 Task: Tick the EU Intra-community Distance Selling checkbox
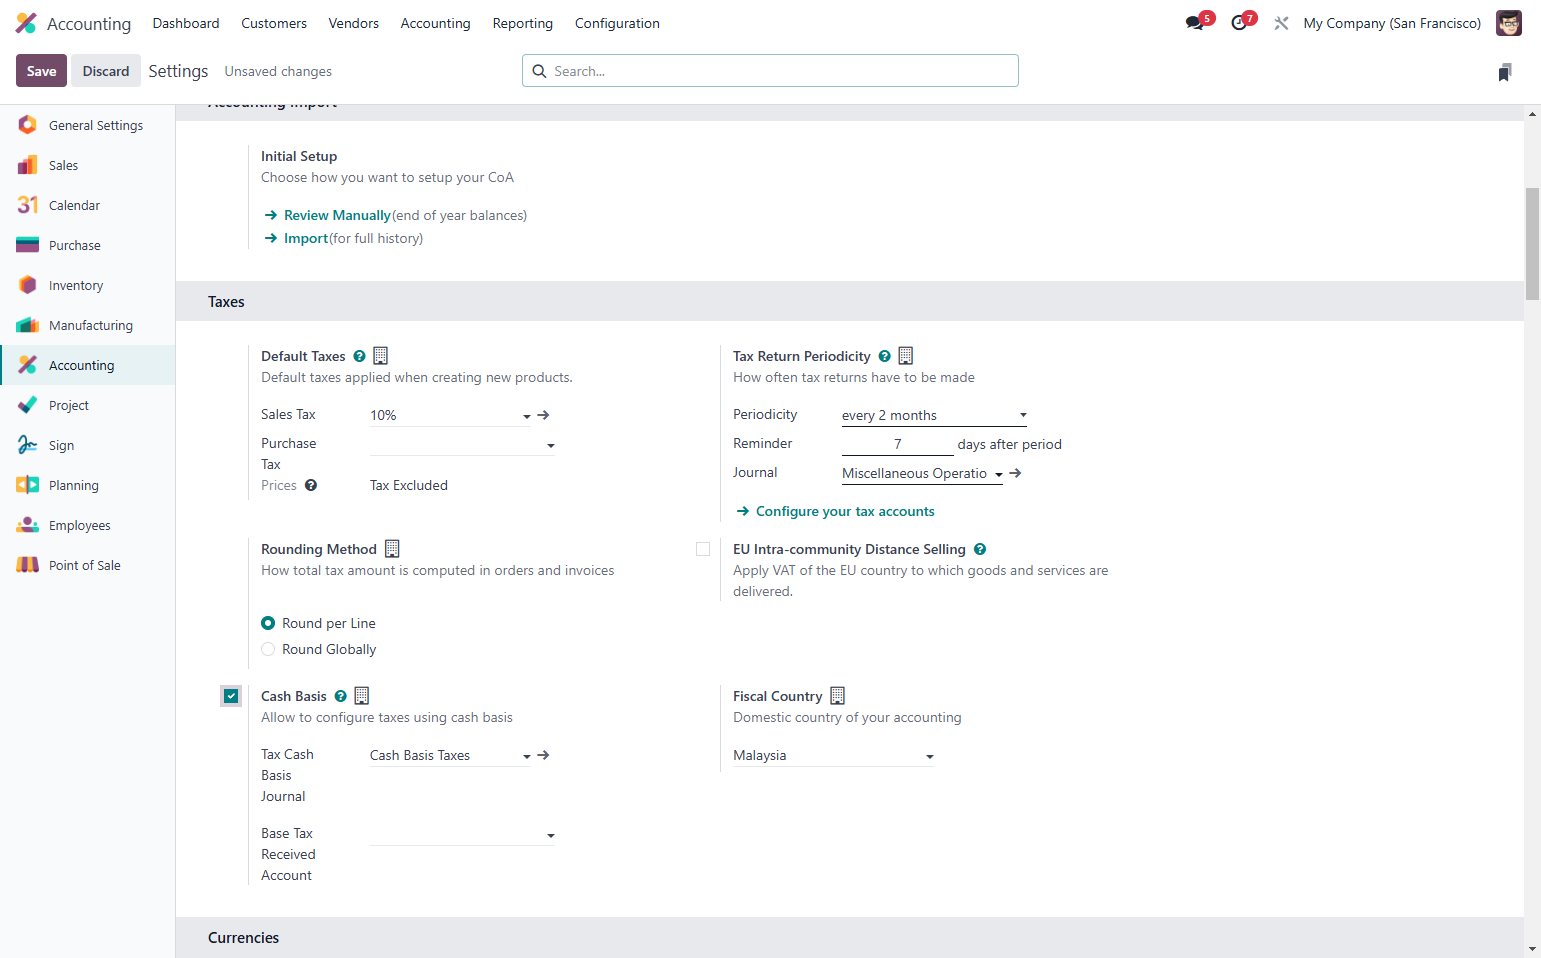[x=703, y=549]
